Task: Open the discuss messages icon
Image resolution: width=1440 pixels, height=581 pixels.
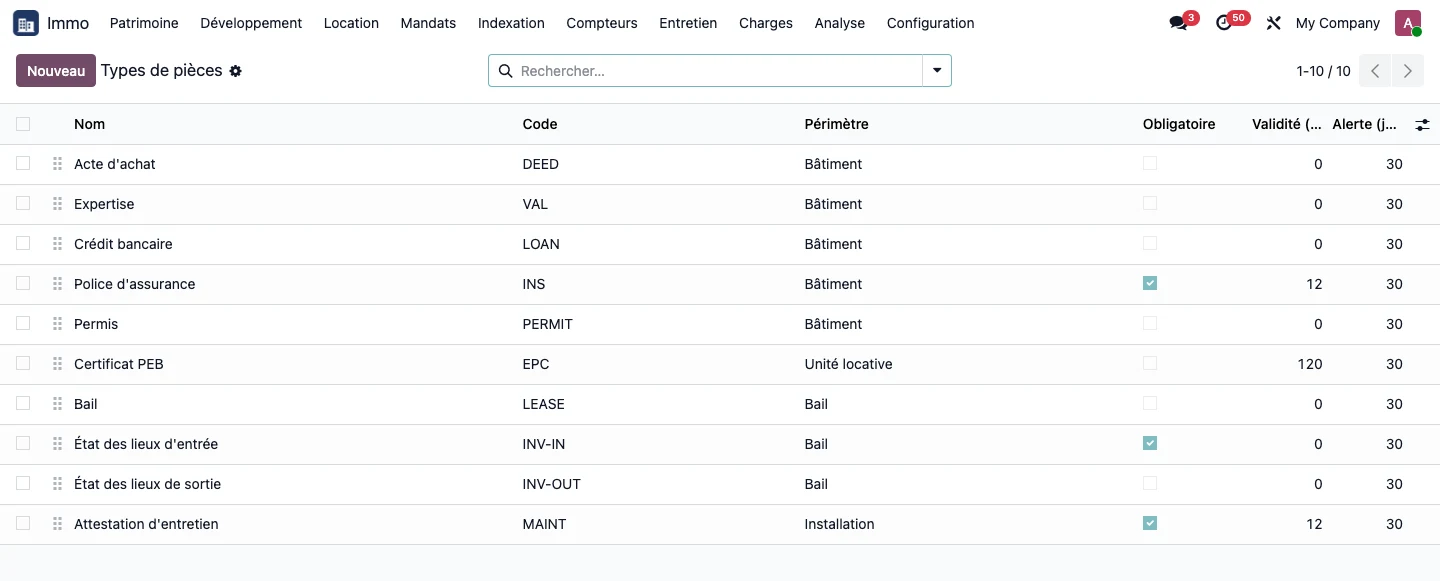Action: point(1178,23)
